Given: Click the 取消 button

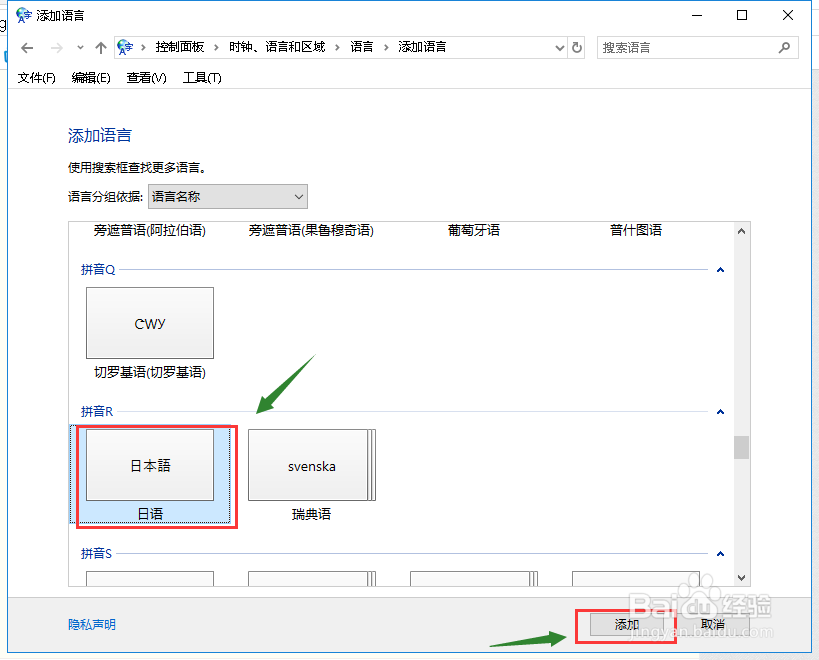Looking at the screenshot, I should [x=716, y=623].
